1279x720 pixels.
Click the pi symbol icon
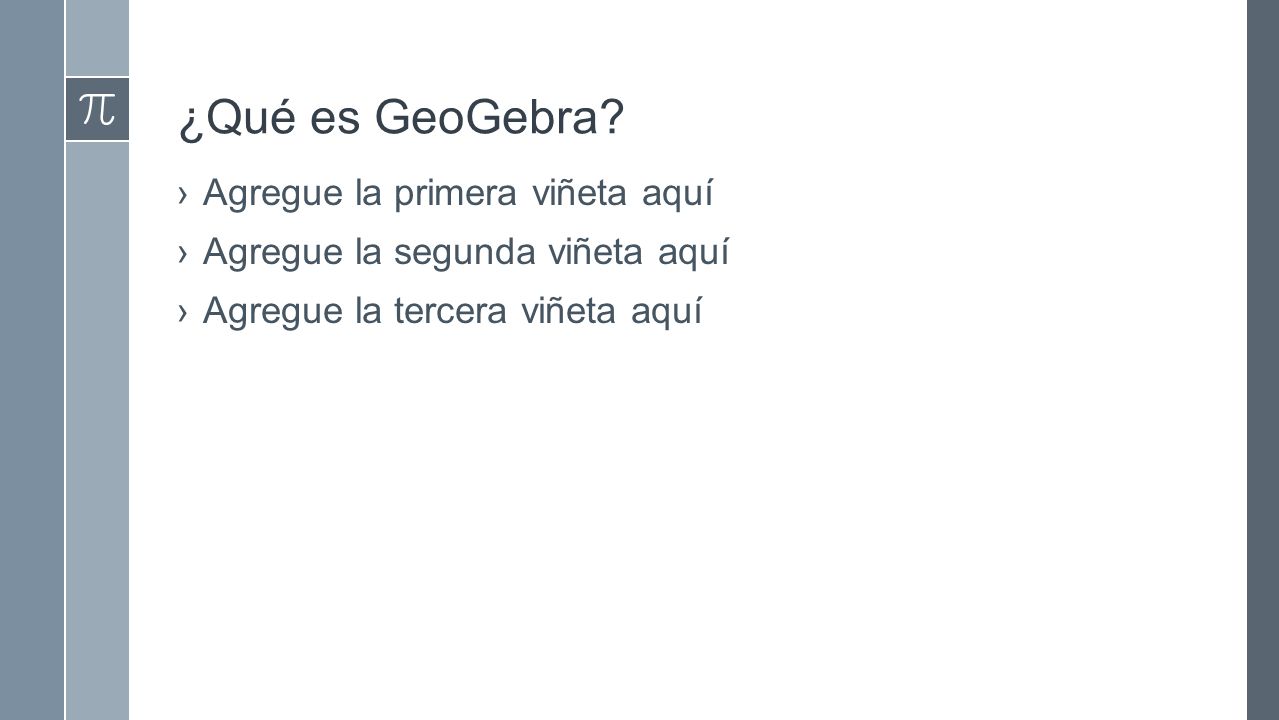(97, 109)
